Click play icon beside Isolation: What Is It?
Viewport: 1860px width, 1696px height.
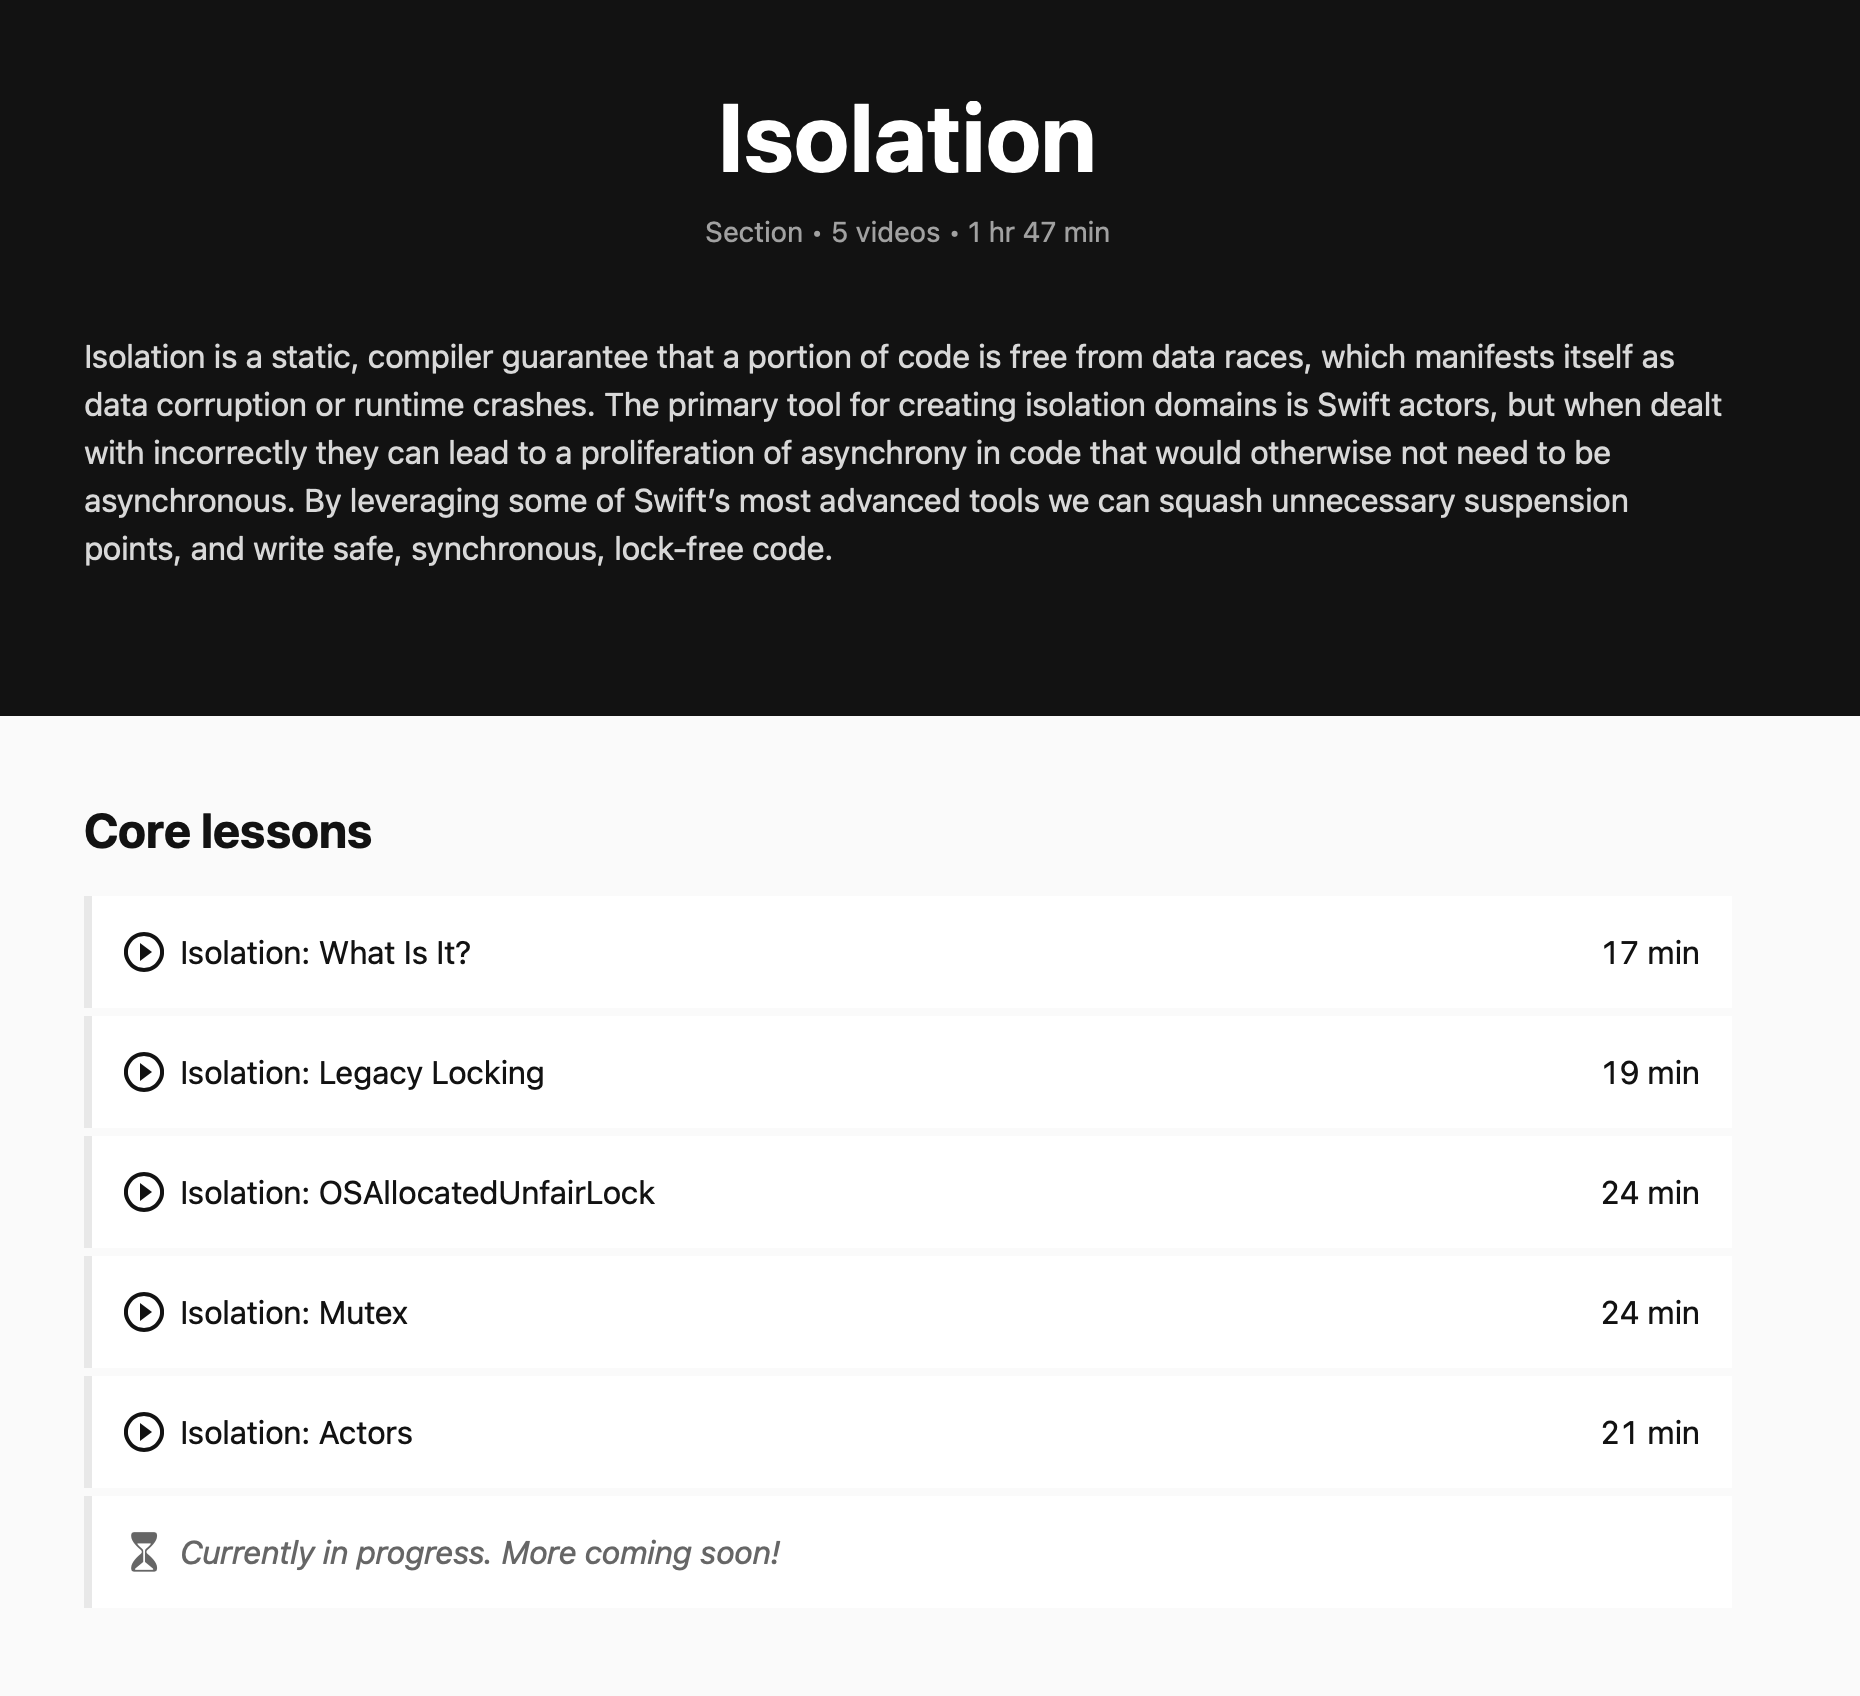(144, 952)
